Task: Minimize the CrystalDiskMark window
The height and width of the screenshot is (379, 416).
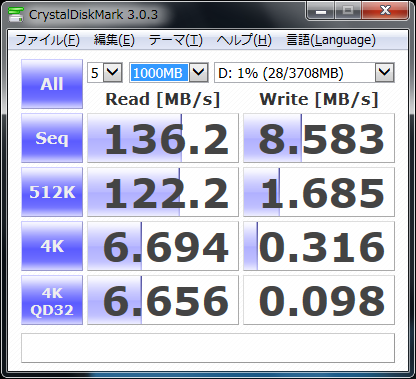Action: [321, 11]
